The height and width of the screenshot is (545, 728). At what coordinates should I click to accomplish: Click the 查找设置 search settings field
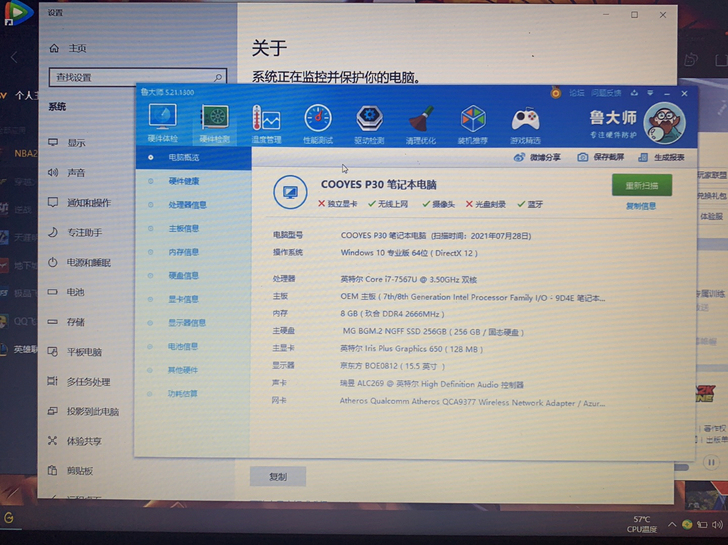pos(137,77)
